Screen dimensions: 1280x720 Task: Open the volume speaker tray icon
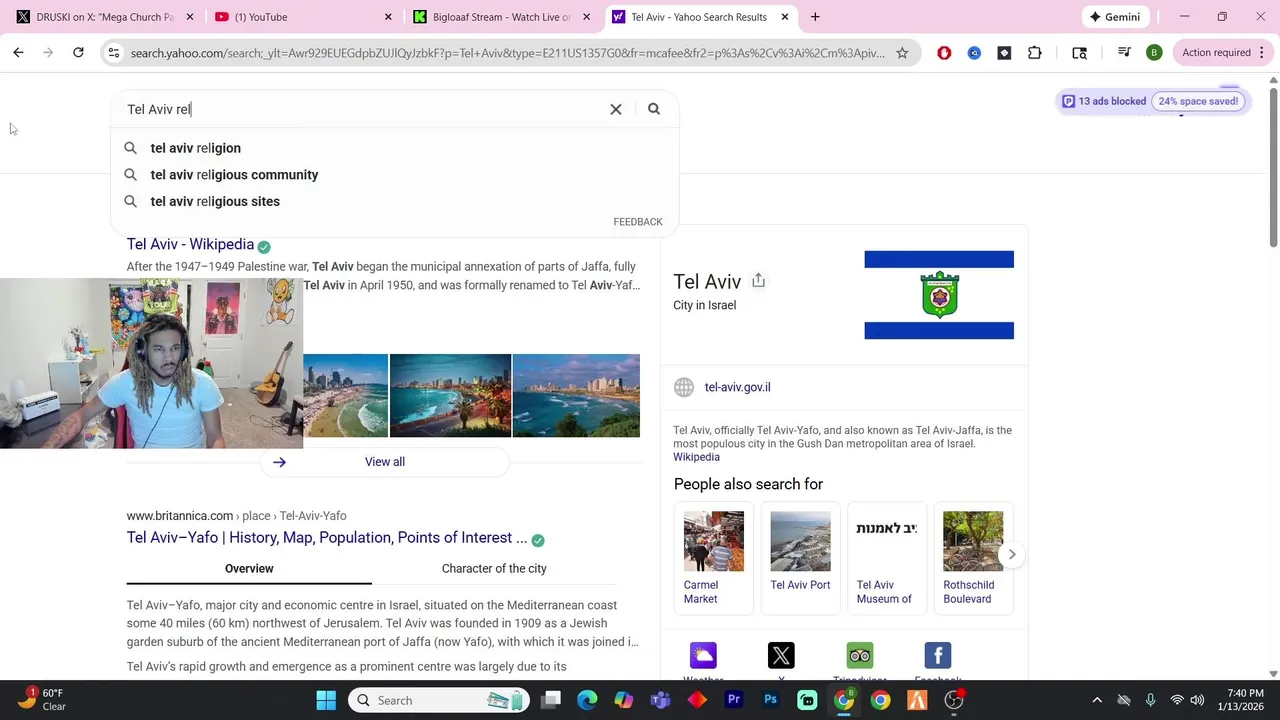(1197, 700)
